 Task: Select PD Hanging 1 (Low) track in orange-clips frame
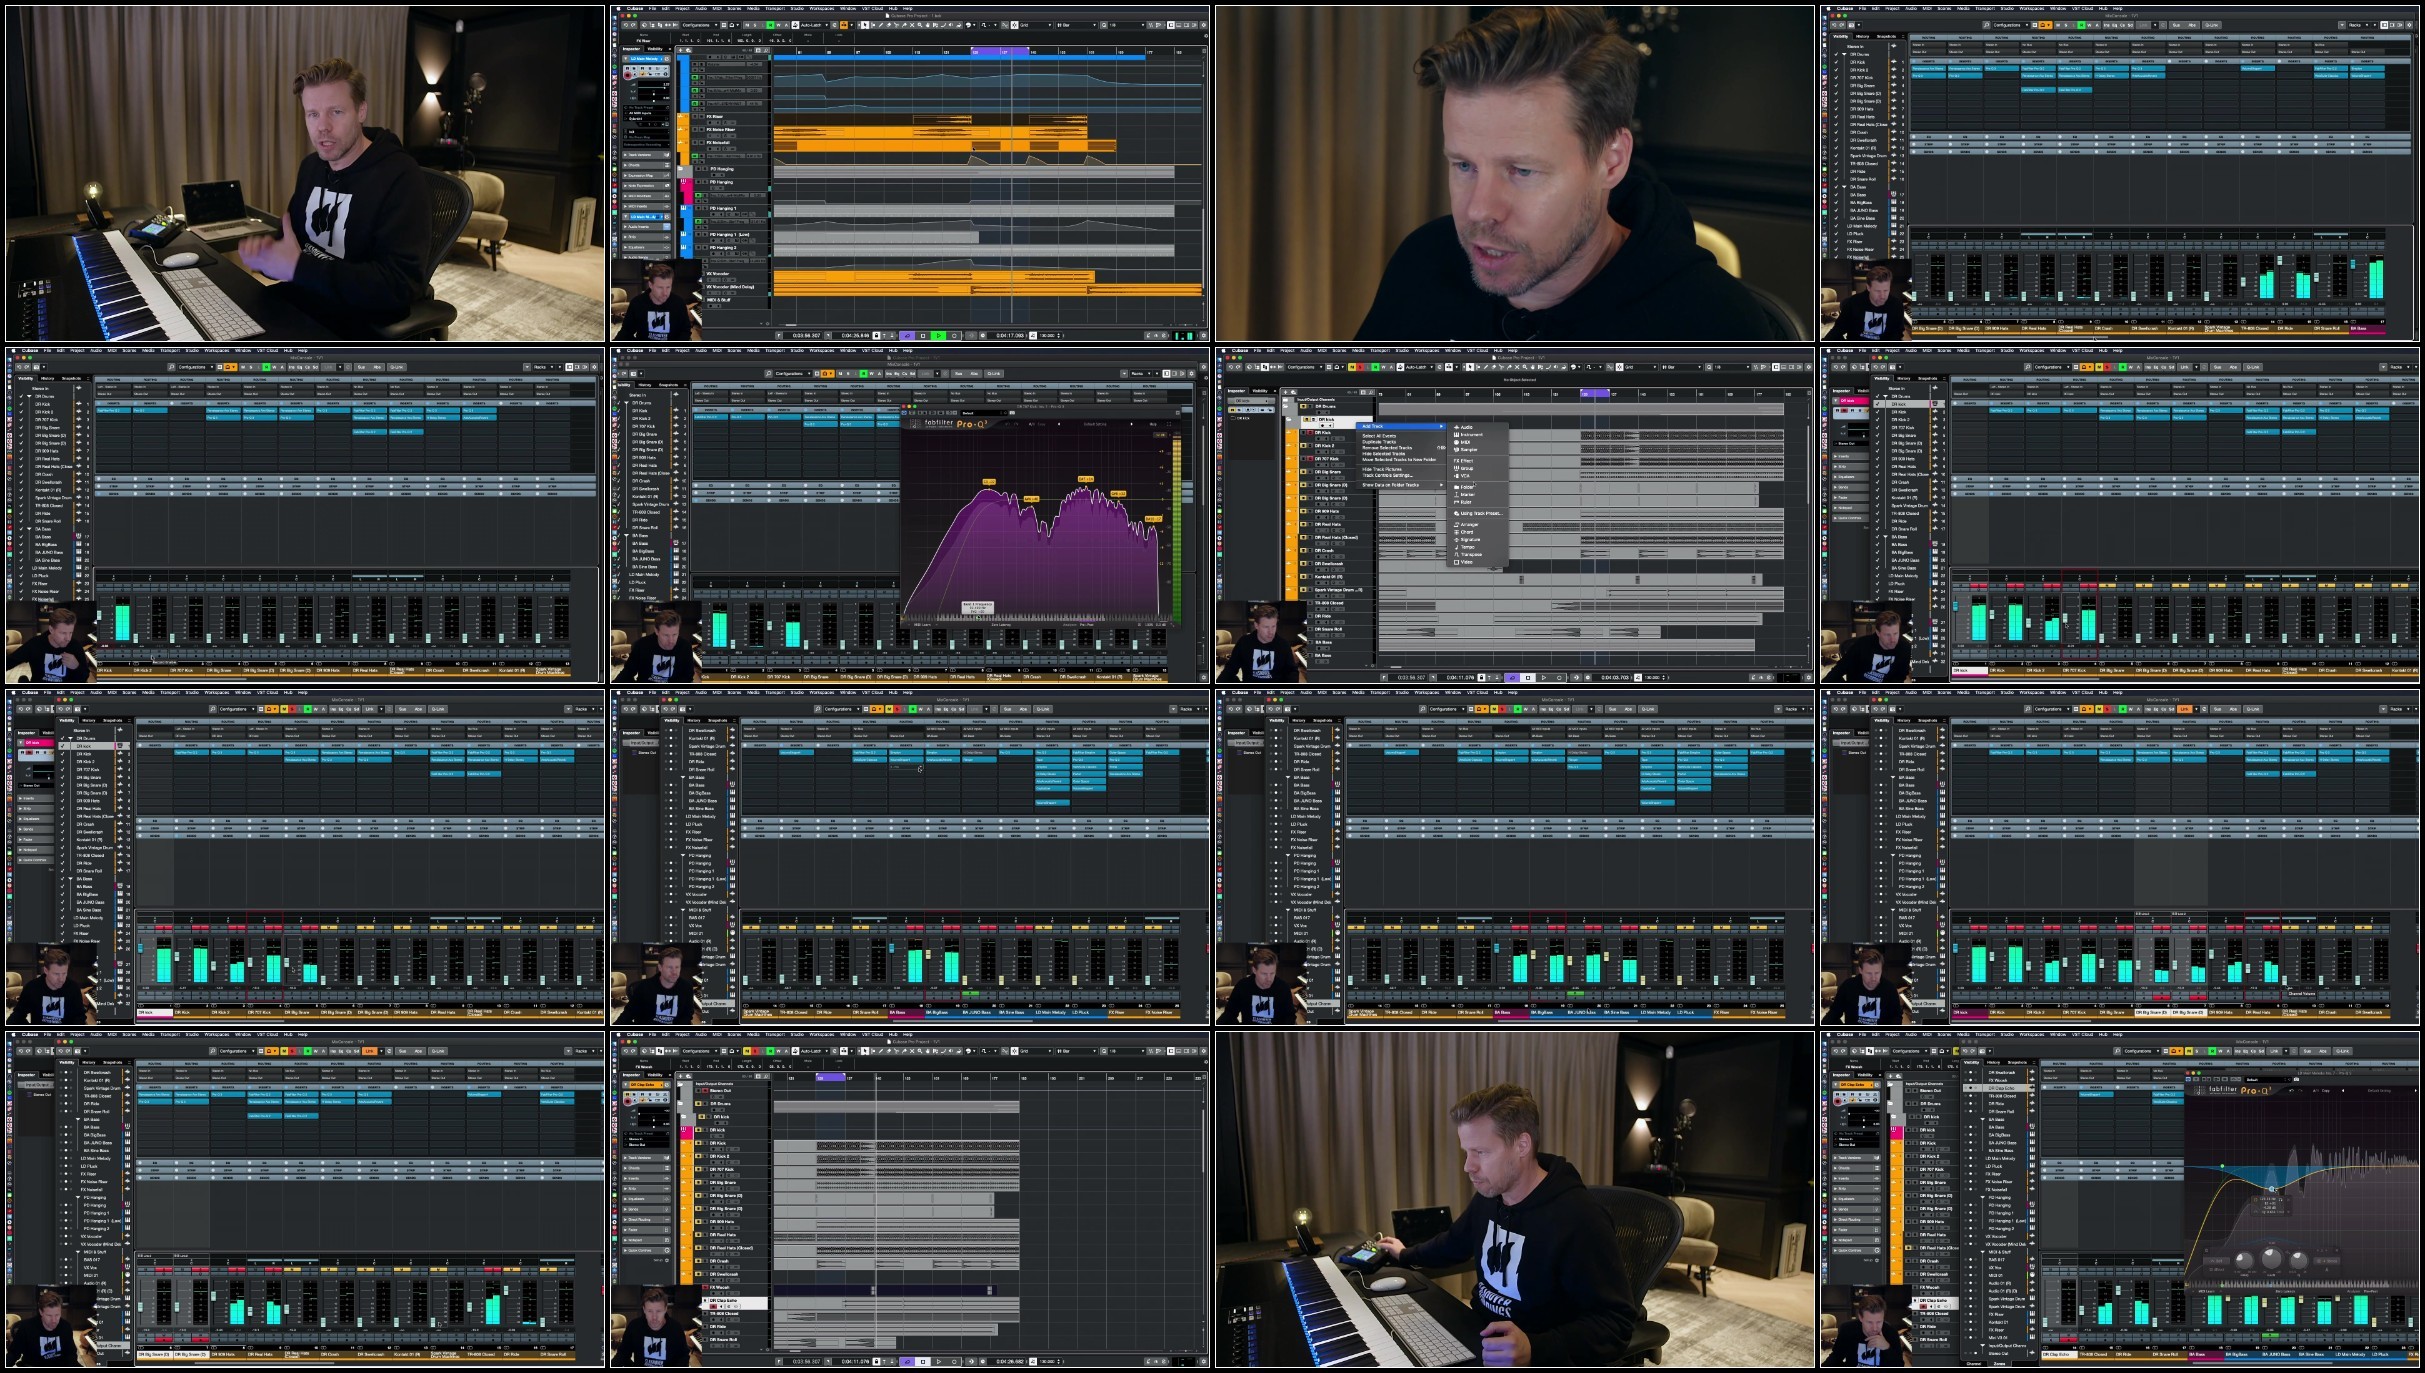click(x=730, y=235)
